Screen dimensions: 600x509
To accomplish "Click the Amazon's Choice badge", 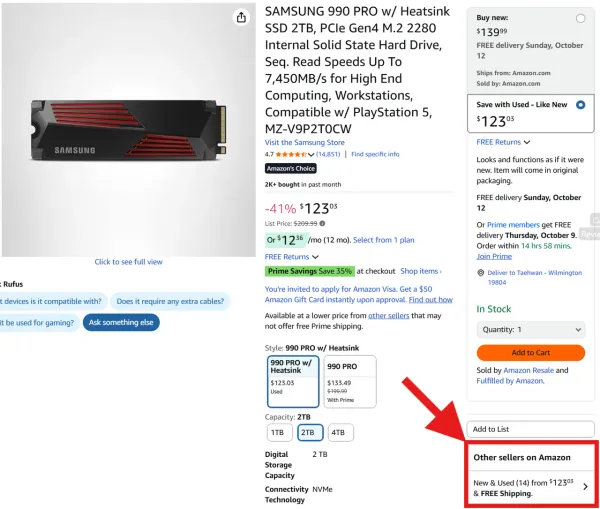I will tap(290, 169).
